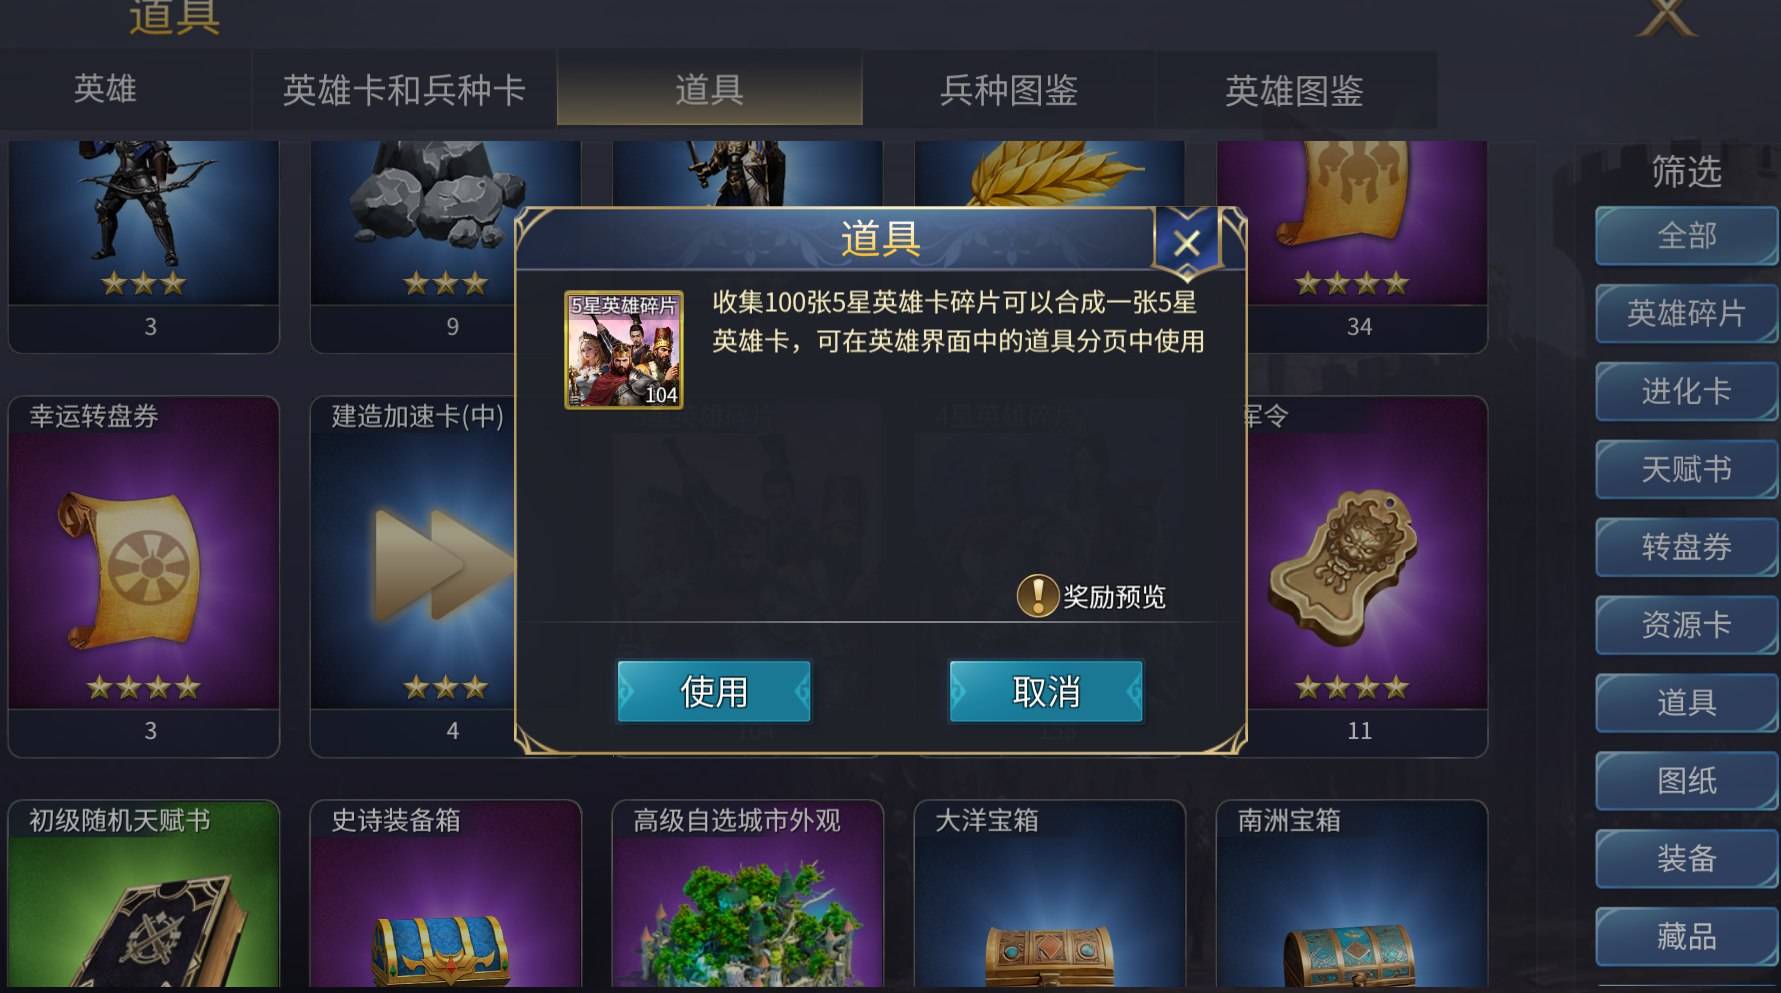Switch to the 英雄 tab

[x=105, y=89]
